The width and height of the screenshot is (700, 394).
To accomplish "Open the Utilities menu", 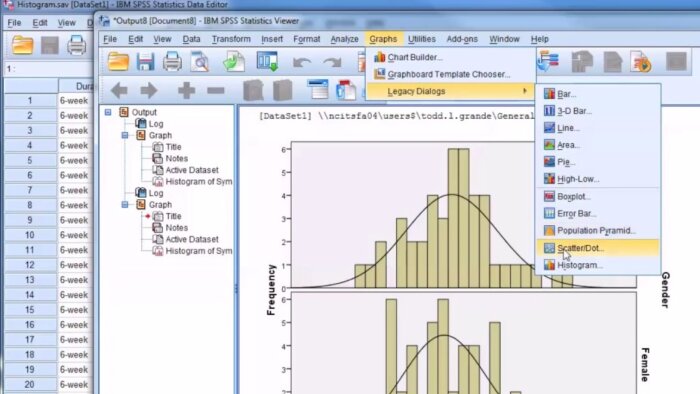I will click(421, 39).
